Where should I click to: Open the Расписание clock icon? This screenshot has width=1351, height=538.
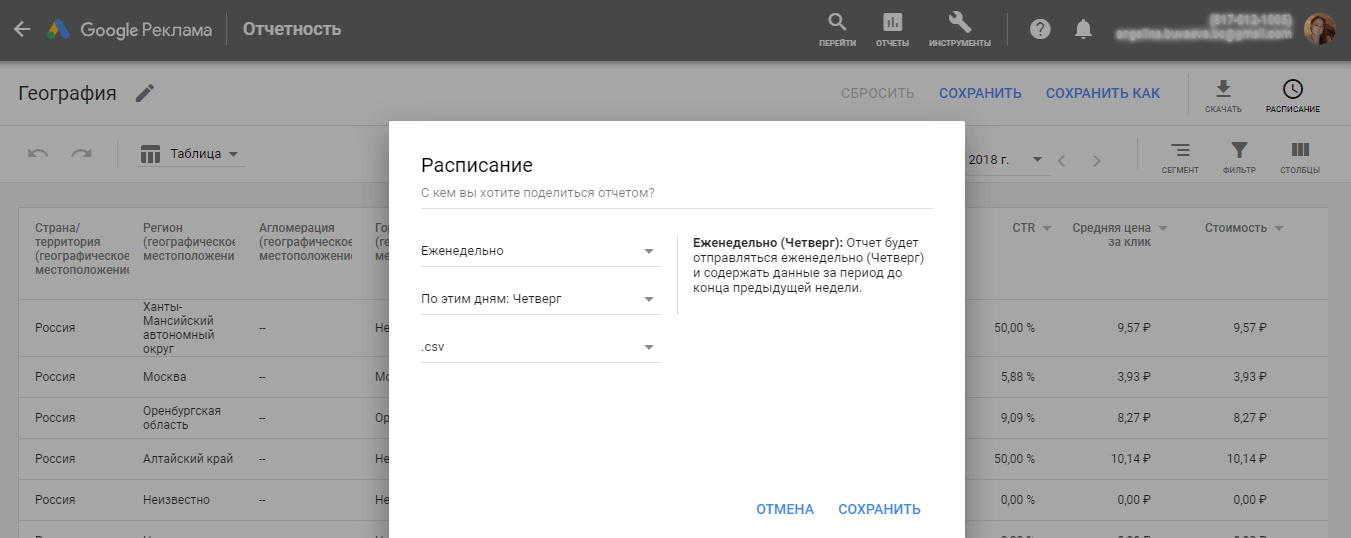click(1292, 92)
